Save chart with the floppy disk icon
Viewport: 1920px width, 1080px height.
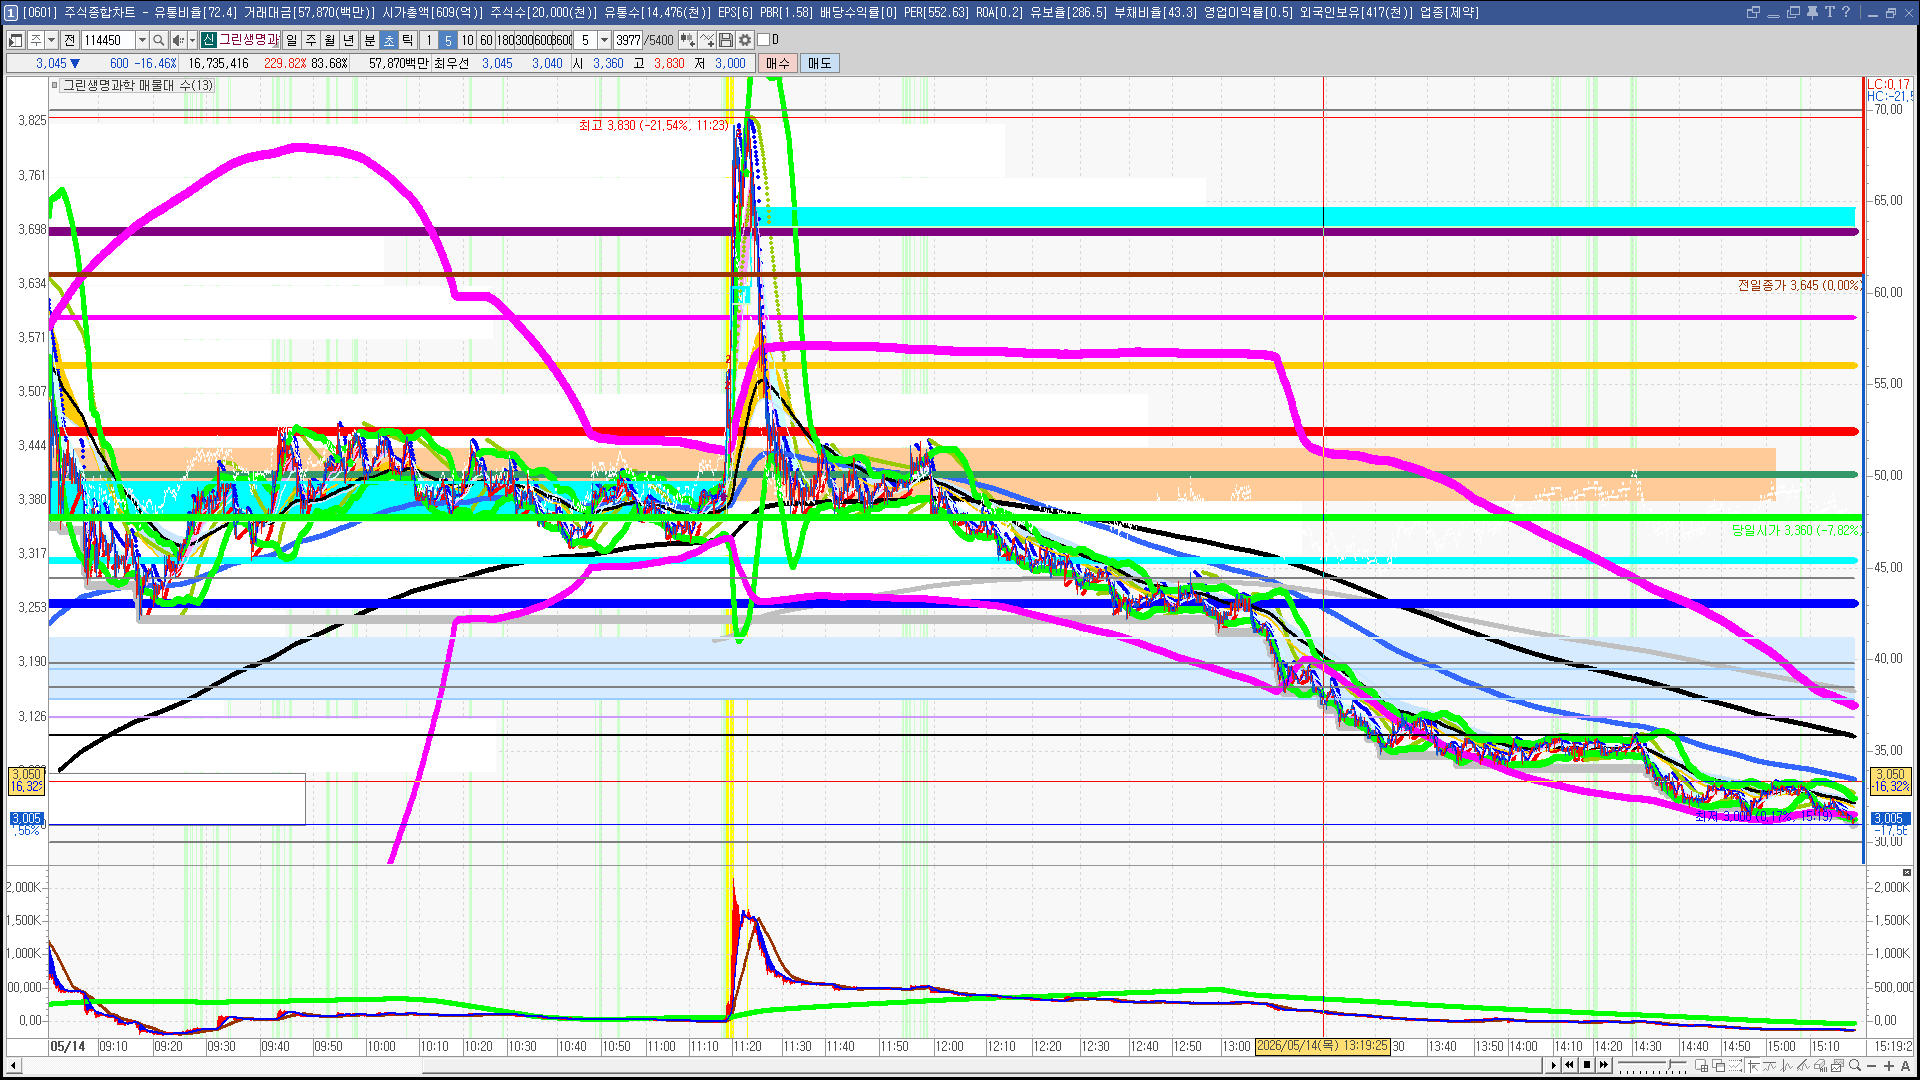(726, 40)
